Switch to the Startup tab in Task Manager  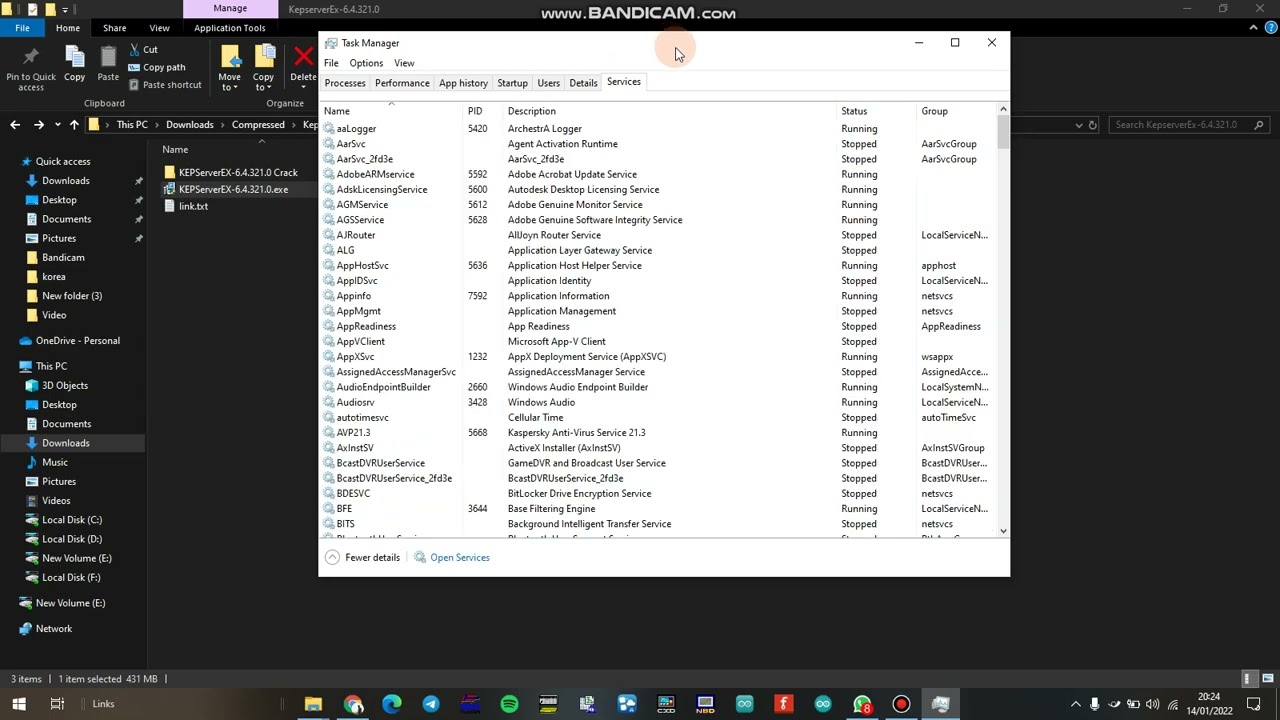coord(512,83)
